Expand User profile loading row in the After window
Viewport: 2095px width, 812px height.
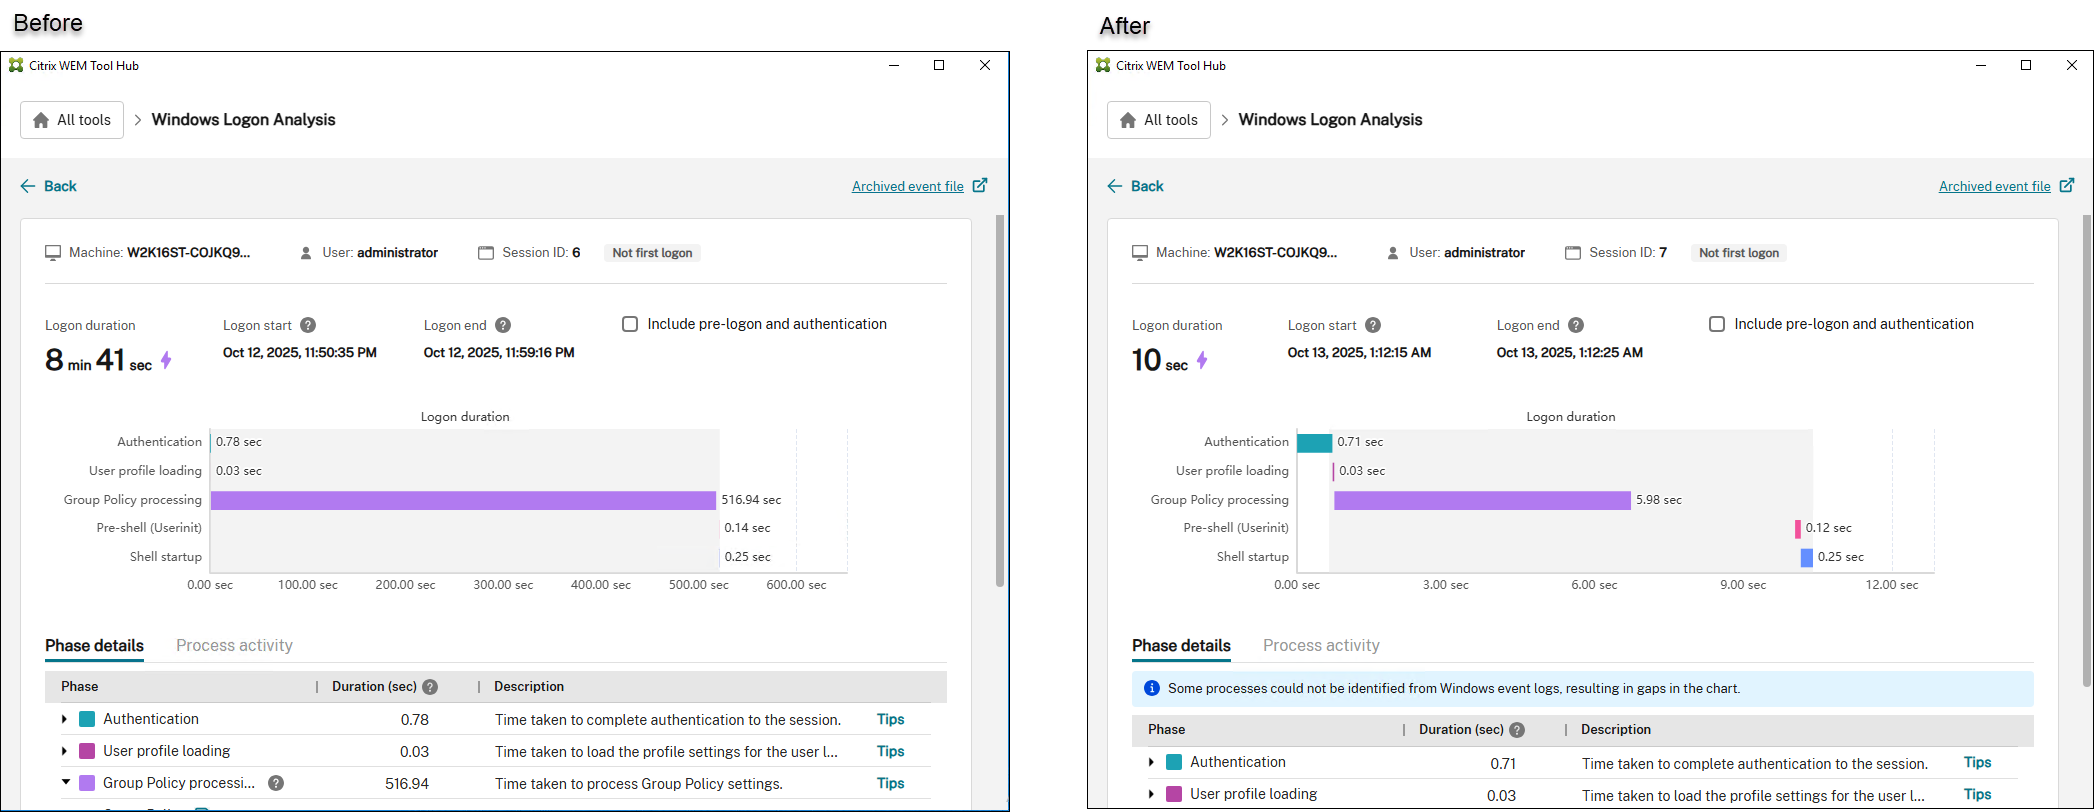point(1152,794)
